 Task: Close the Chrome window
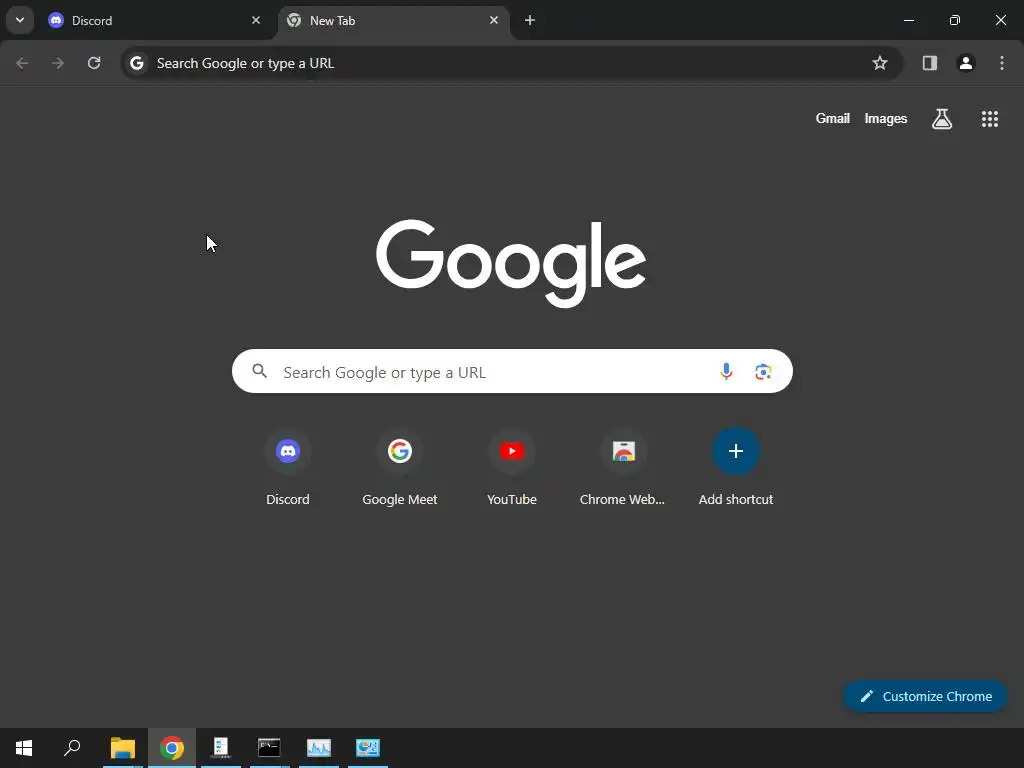1000,20
